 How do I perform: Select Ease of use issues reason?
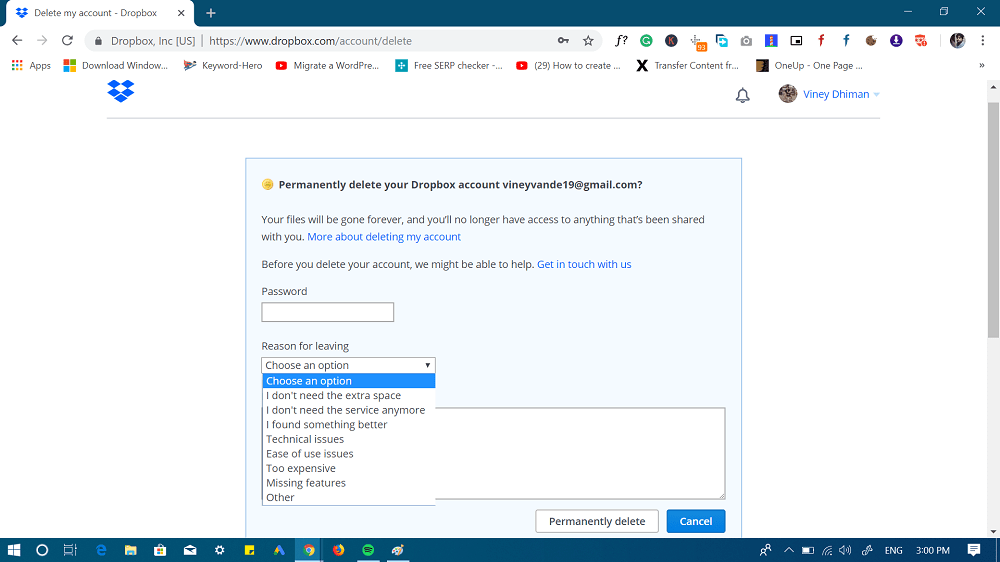pos(349,454)
